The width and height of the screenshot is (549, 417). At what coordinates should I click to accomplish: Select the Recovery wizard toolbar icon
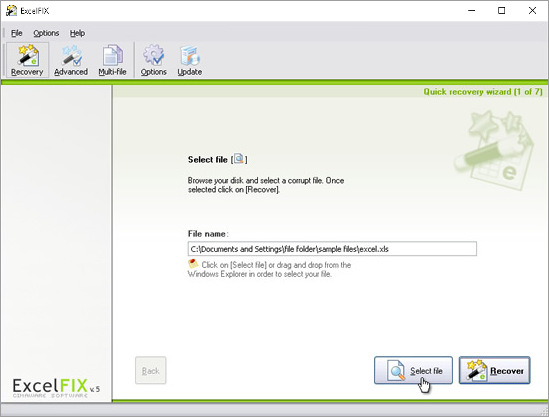27,60
